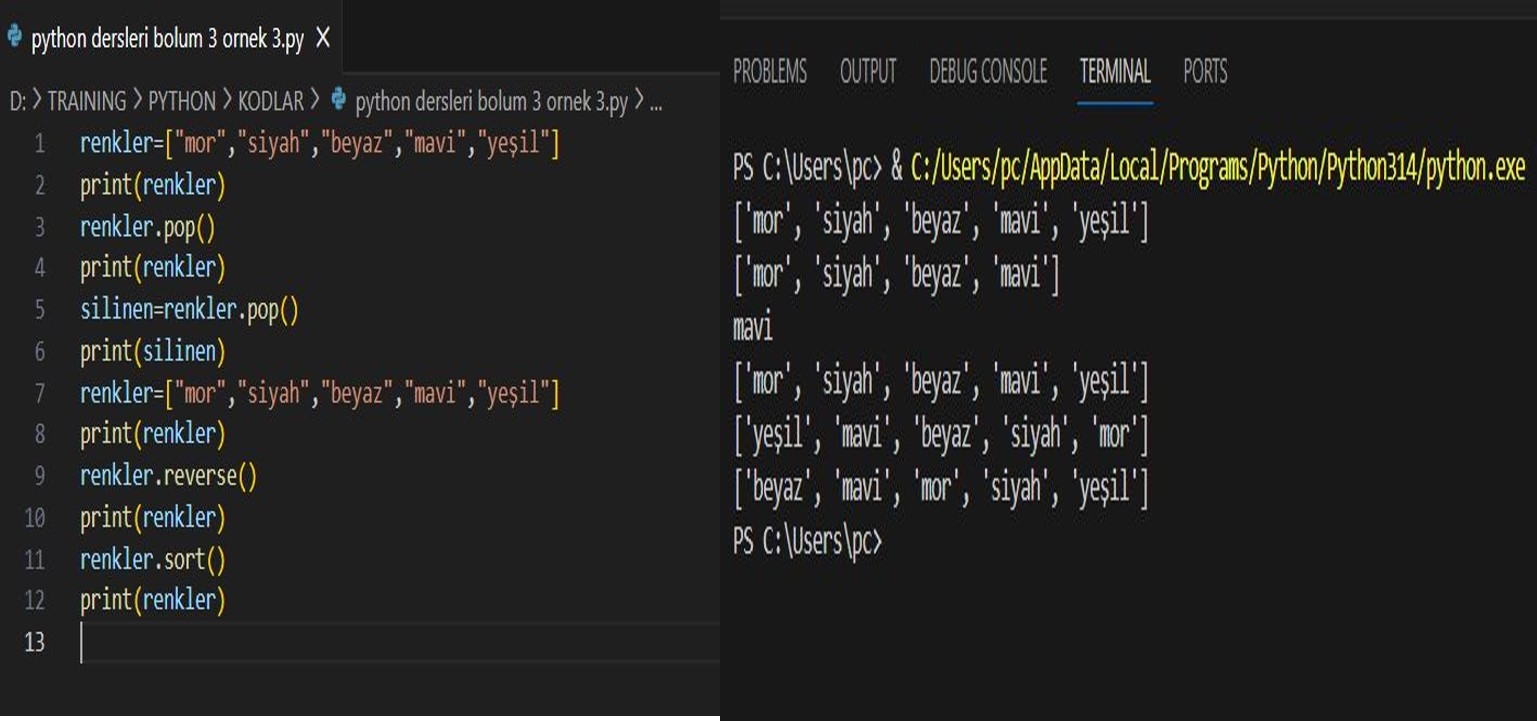
Task: Open the KODLAR folder breadcrumb
Action: coord(270,101)
